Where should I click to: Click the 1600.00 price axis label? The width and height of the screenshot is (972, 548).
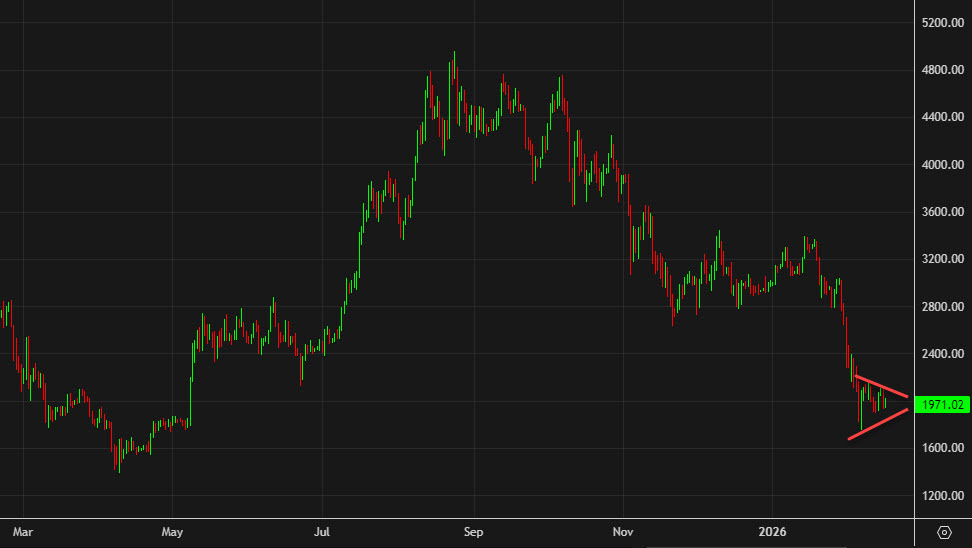(943, 448)
